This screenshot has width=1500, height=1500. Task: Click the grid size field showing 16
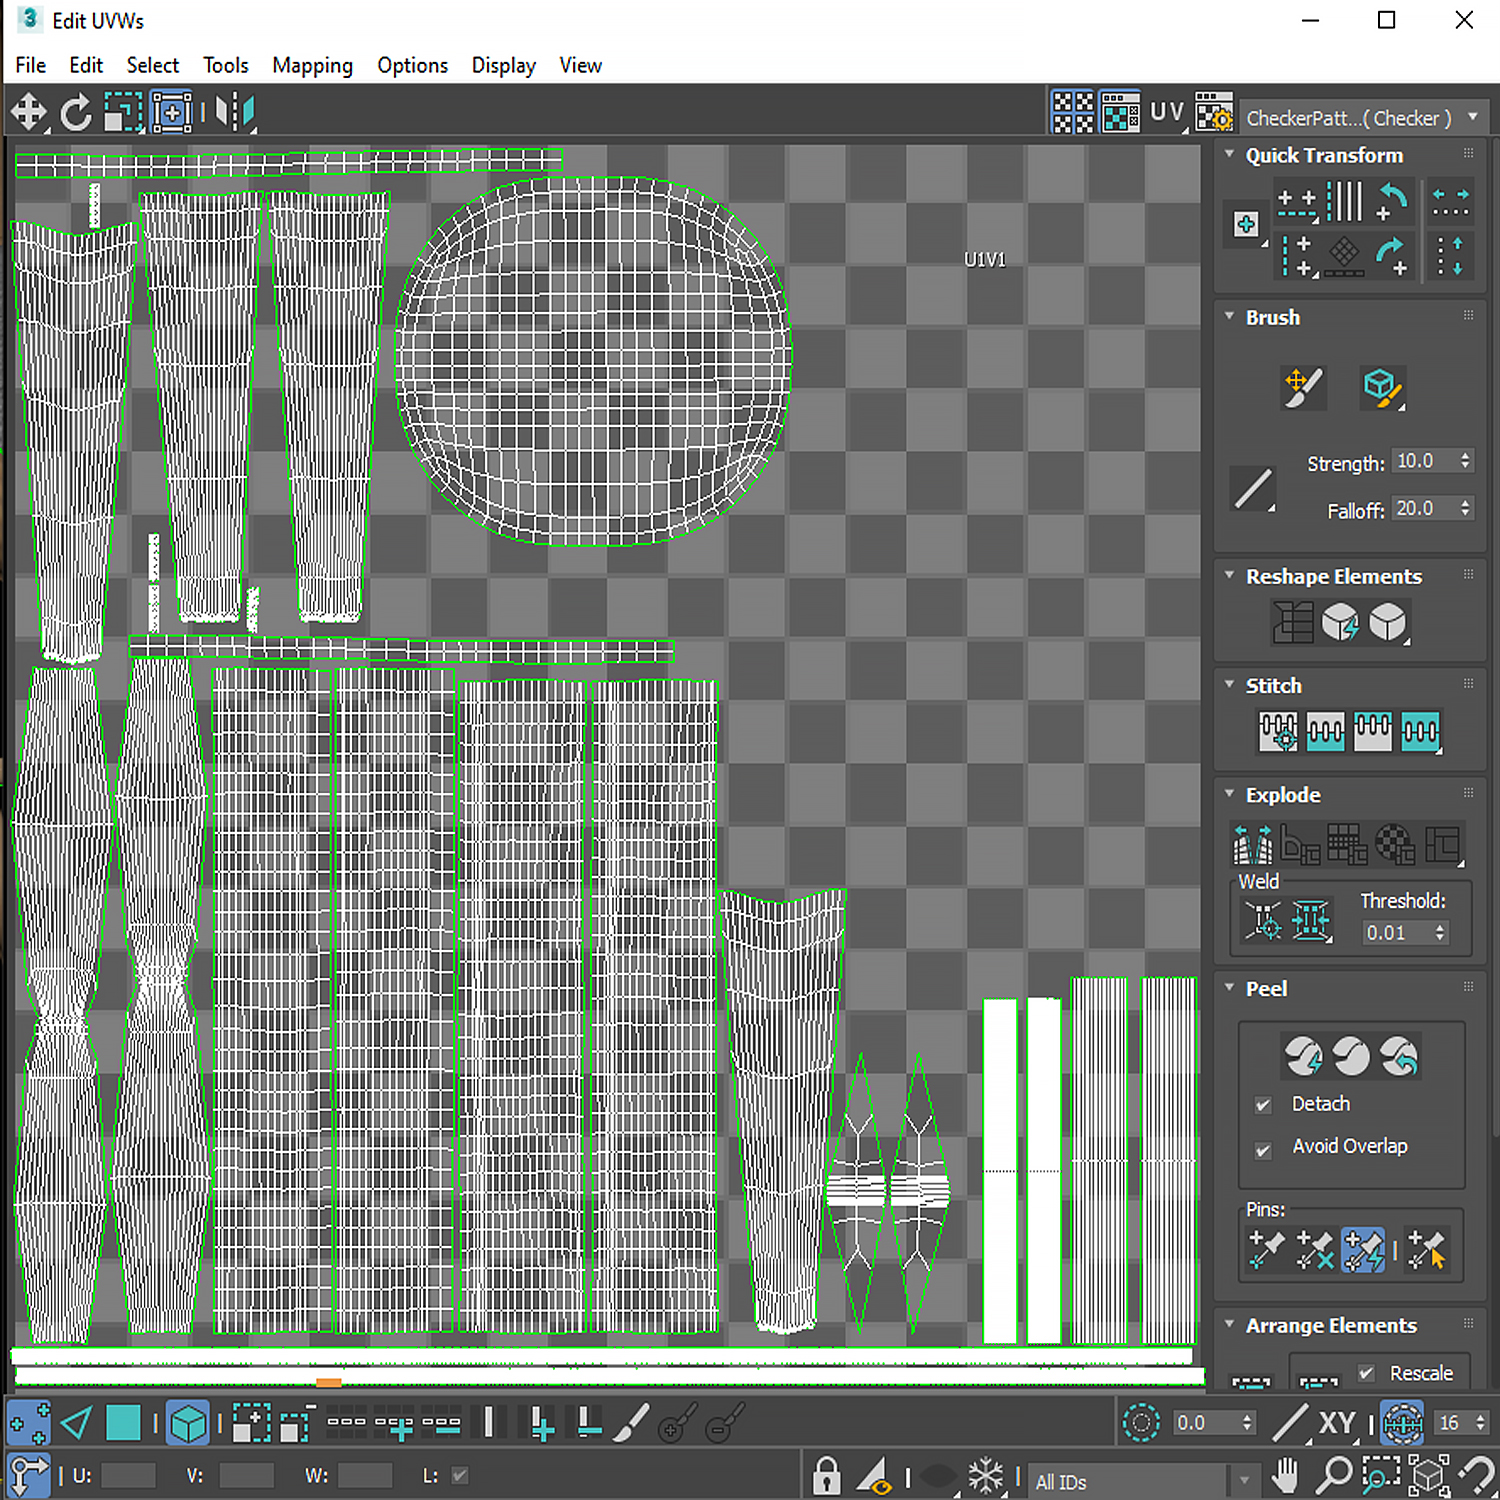(x=1452, y=1422)
